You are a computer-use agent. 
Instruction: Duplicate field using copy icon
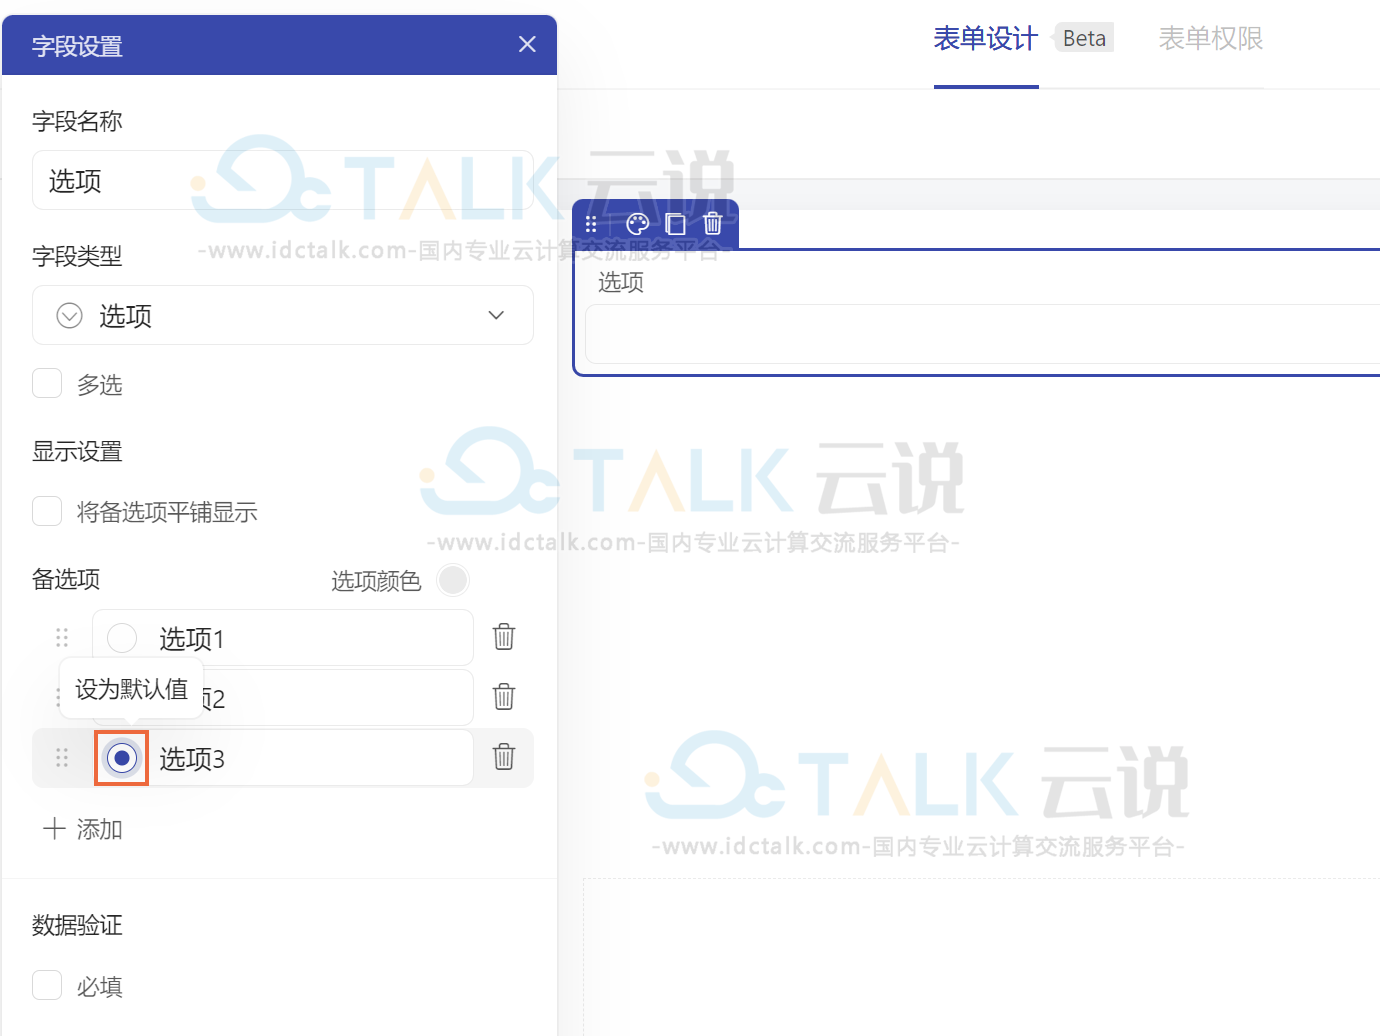(675, 224)
